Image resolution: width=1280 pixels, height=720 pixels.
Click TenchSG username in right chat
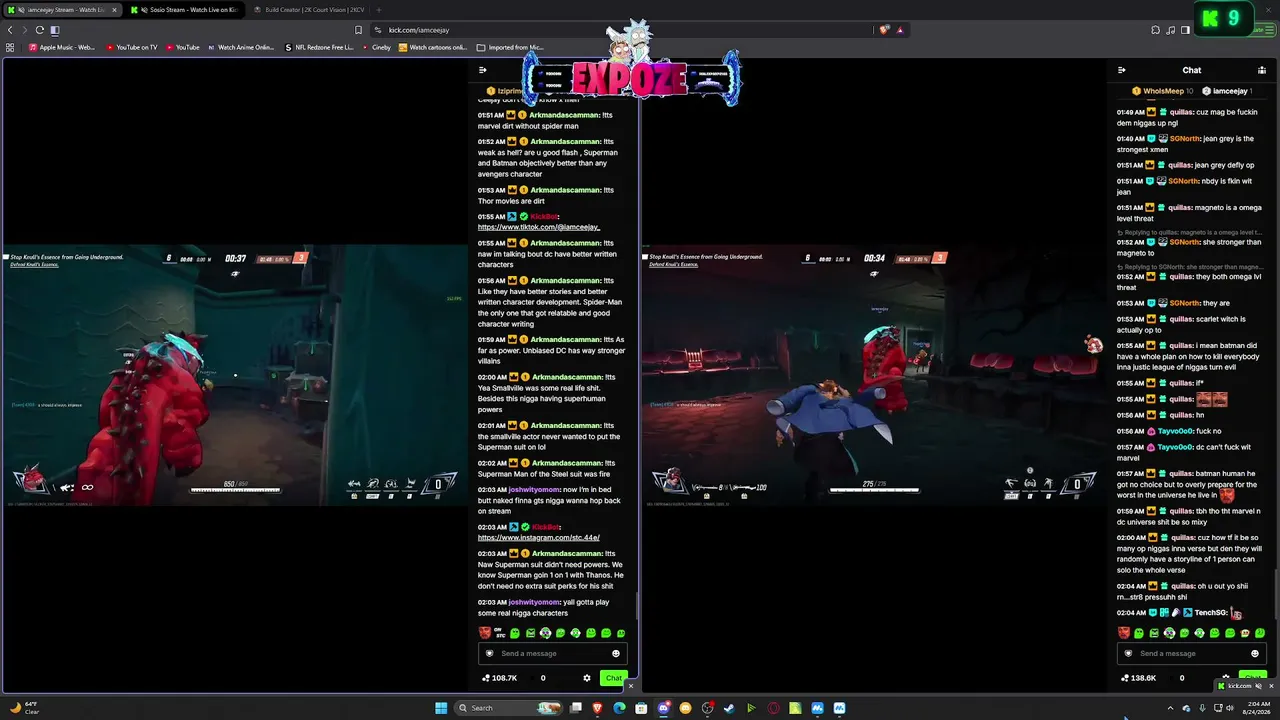[x=1211, y=613]
